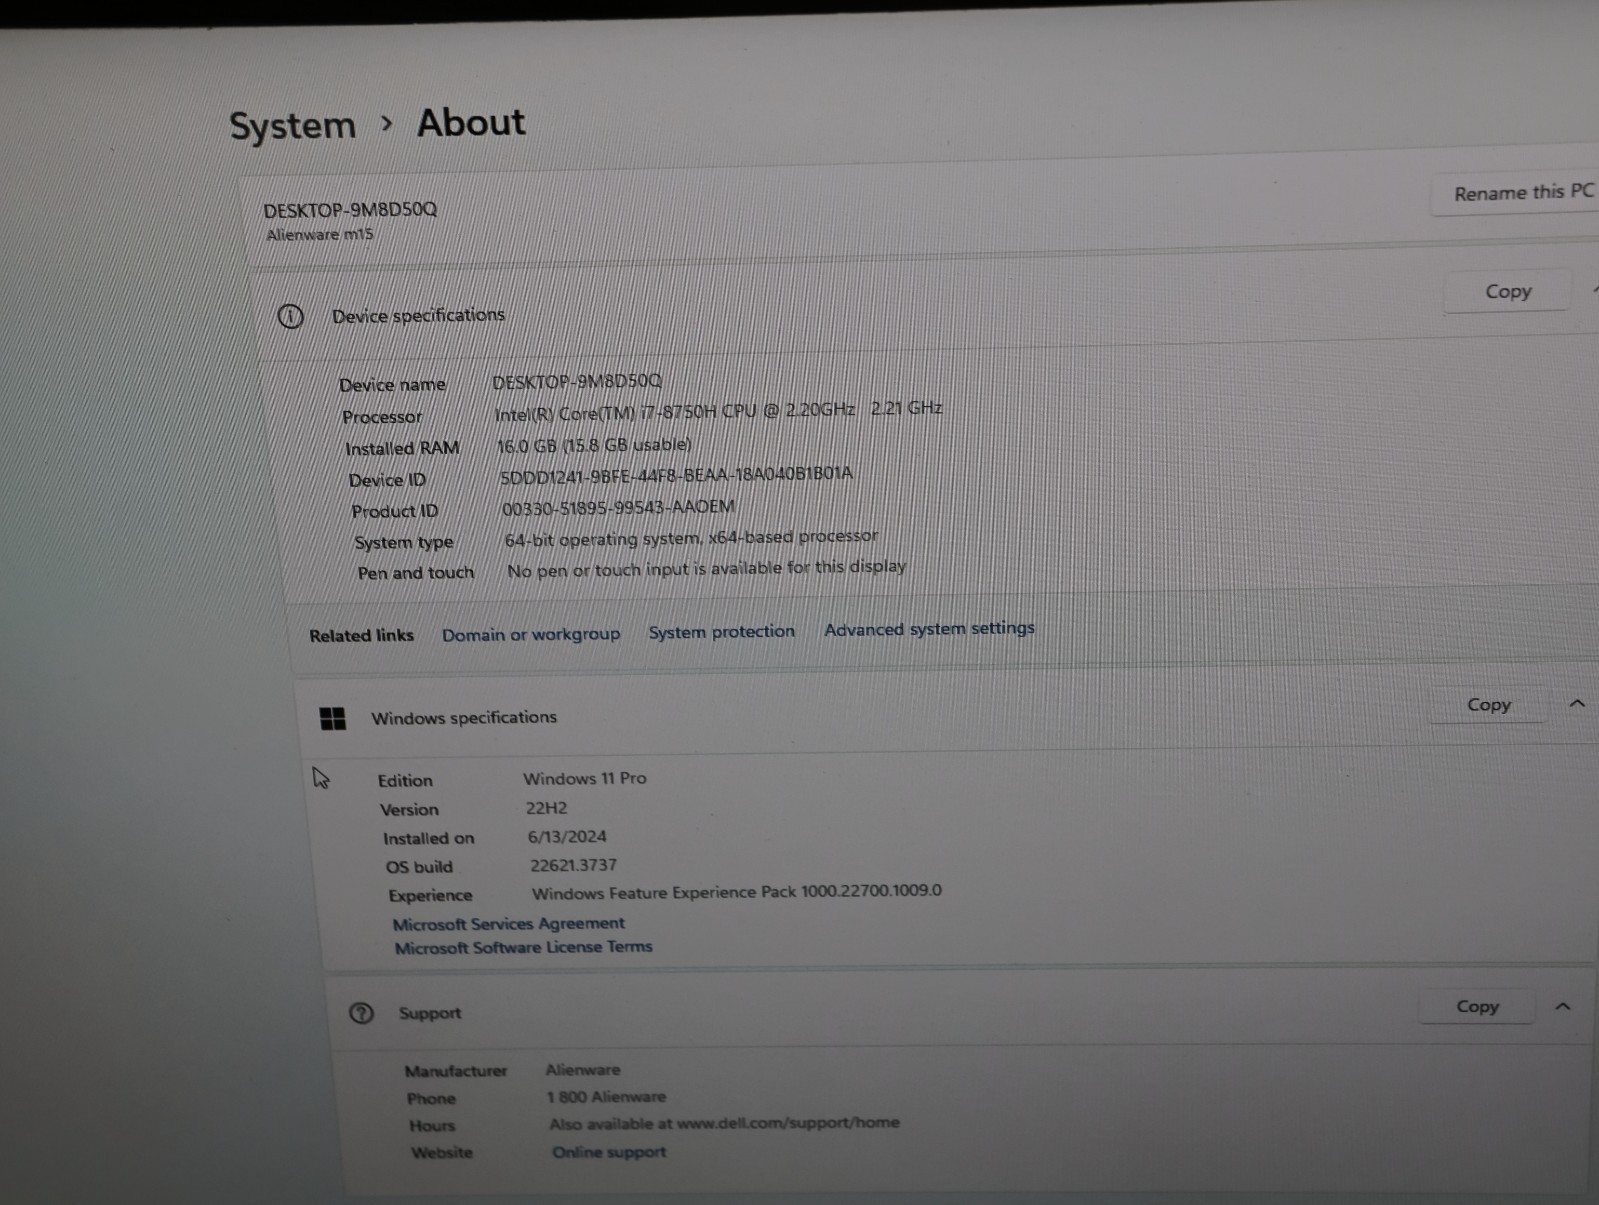Select the DESKTOP-9M8D50Q title at top
This screenshot has height=1205, width=1599.
coord(350,210)
